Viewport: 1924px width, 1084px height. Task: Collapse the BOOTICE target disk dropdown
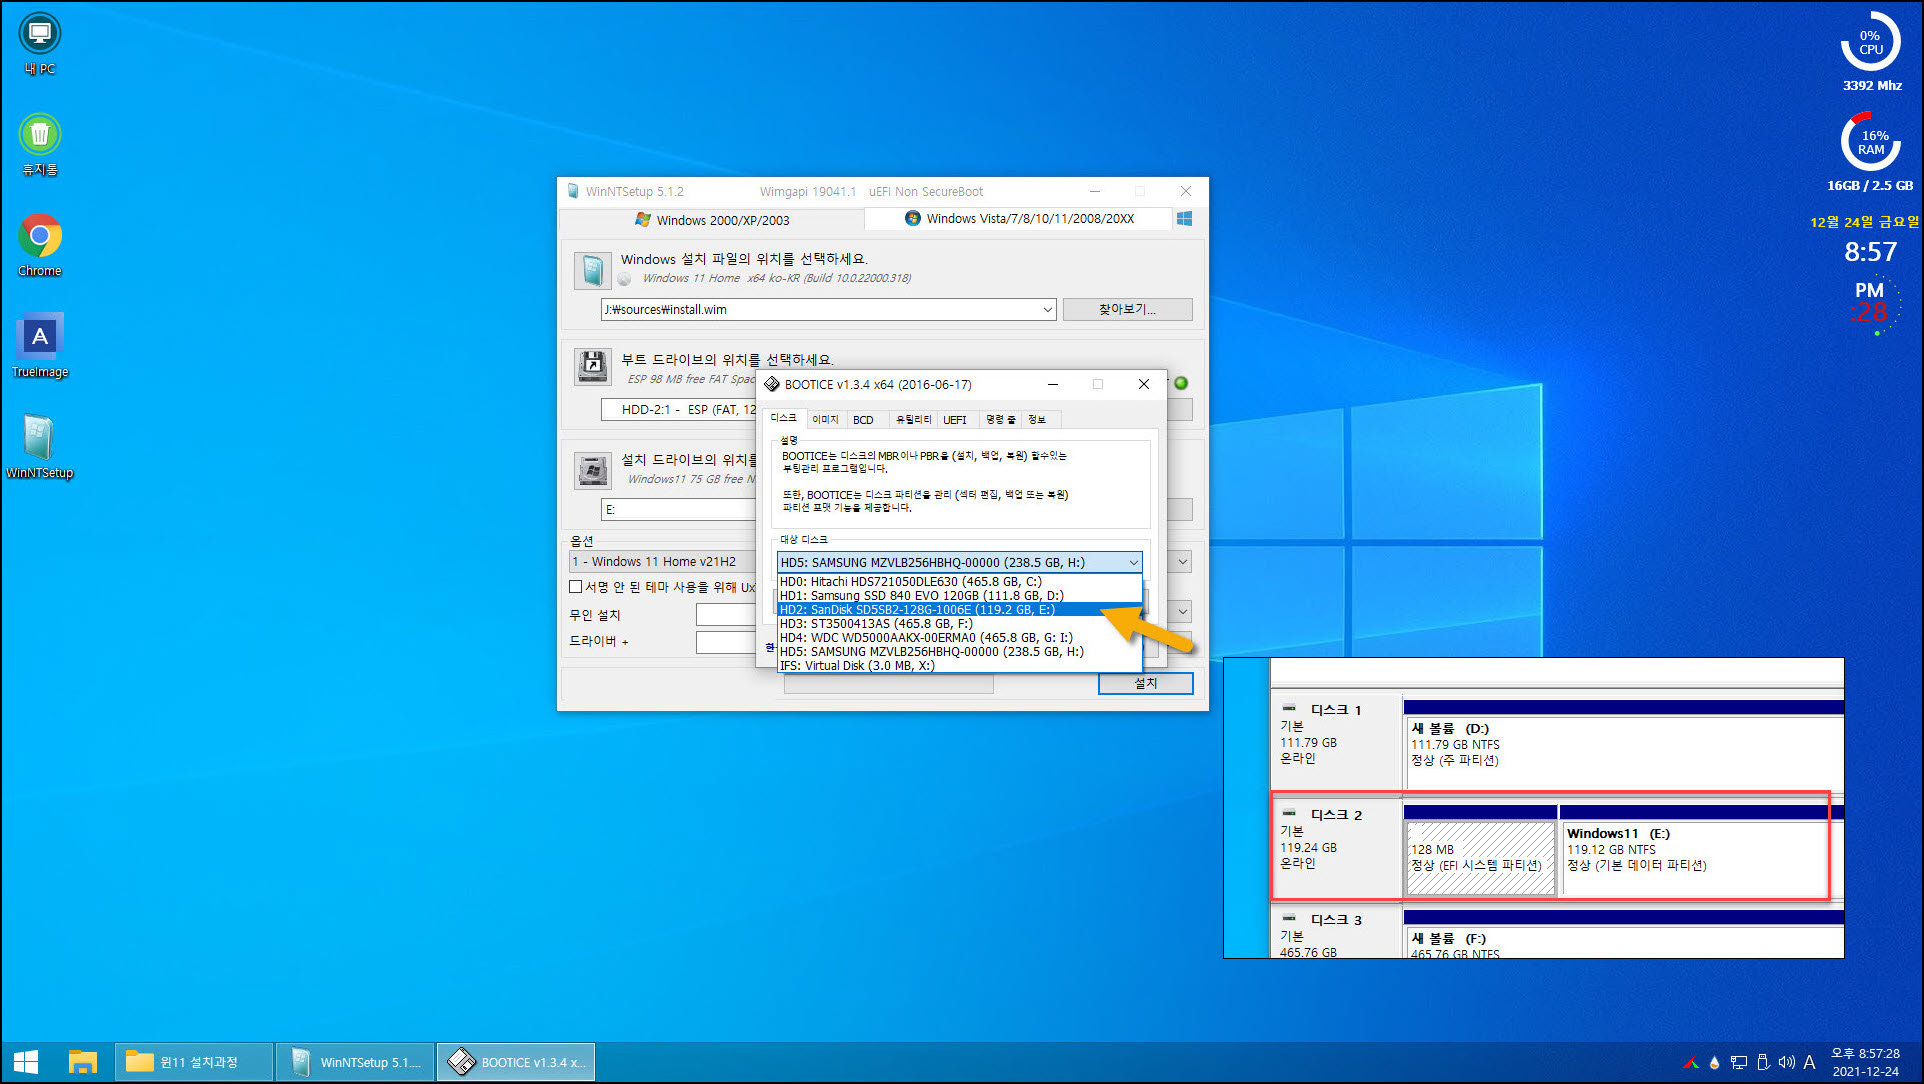point(1133,562)
